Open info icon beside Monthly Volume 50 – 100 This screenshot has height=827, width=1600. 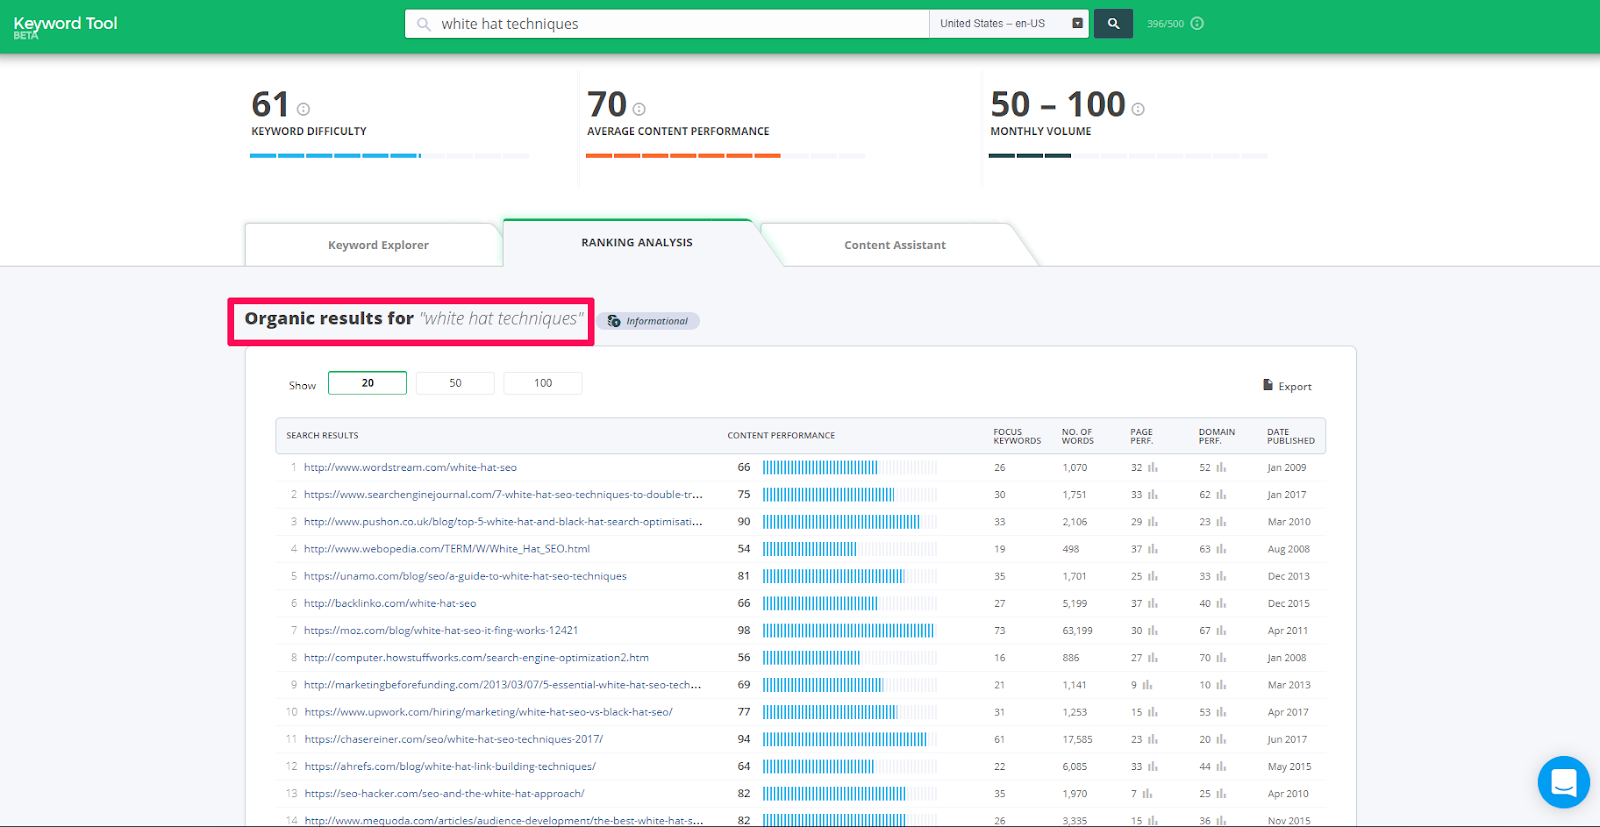click(x=1138, y=109)
